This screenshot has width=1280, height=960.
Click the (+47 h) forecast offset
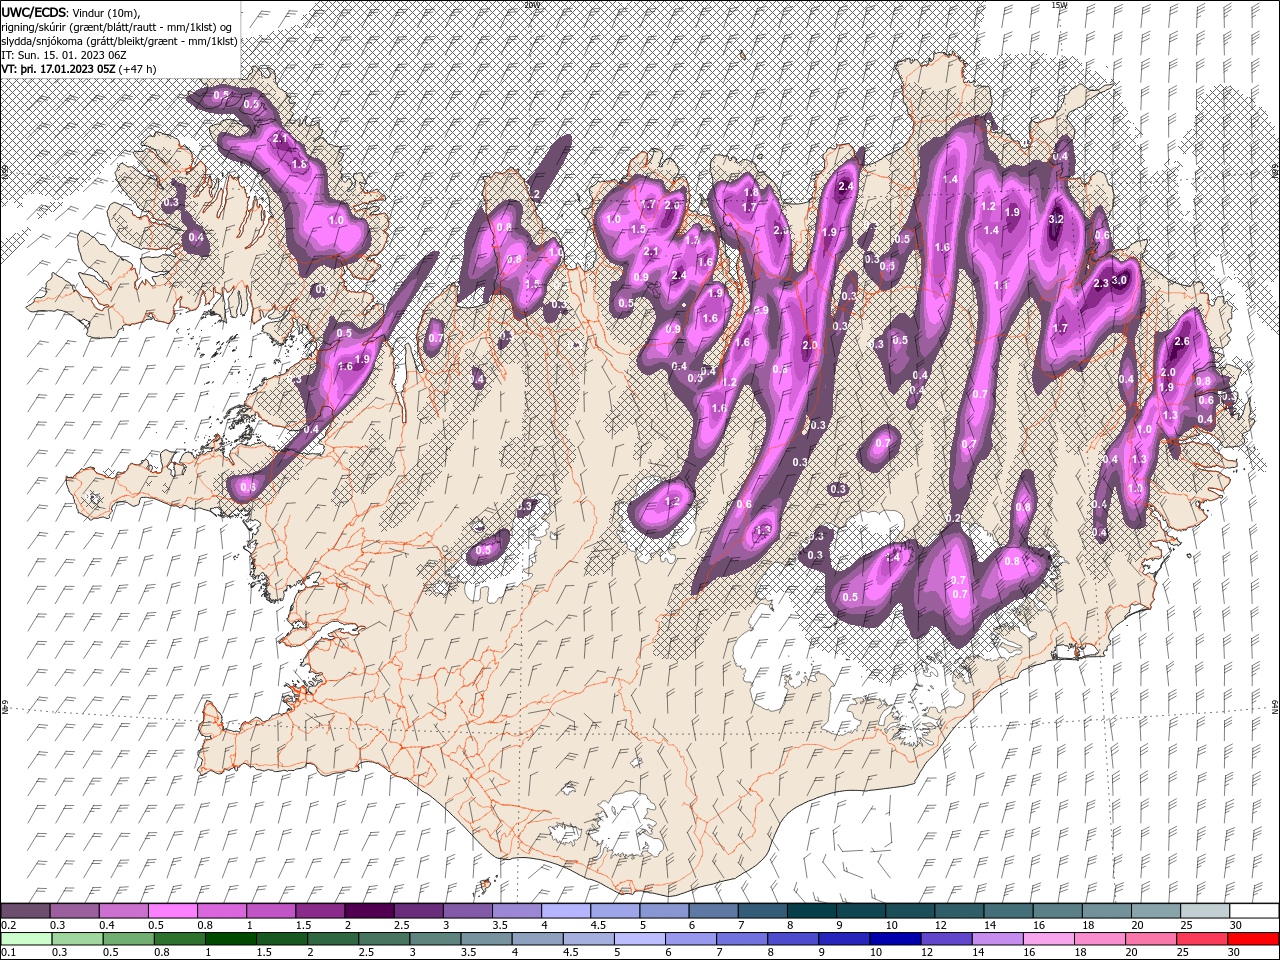pos(137,69)
